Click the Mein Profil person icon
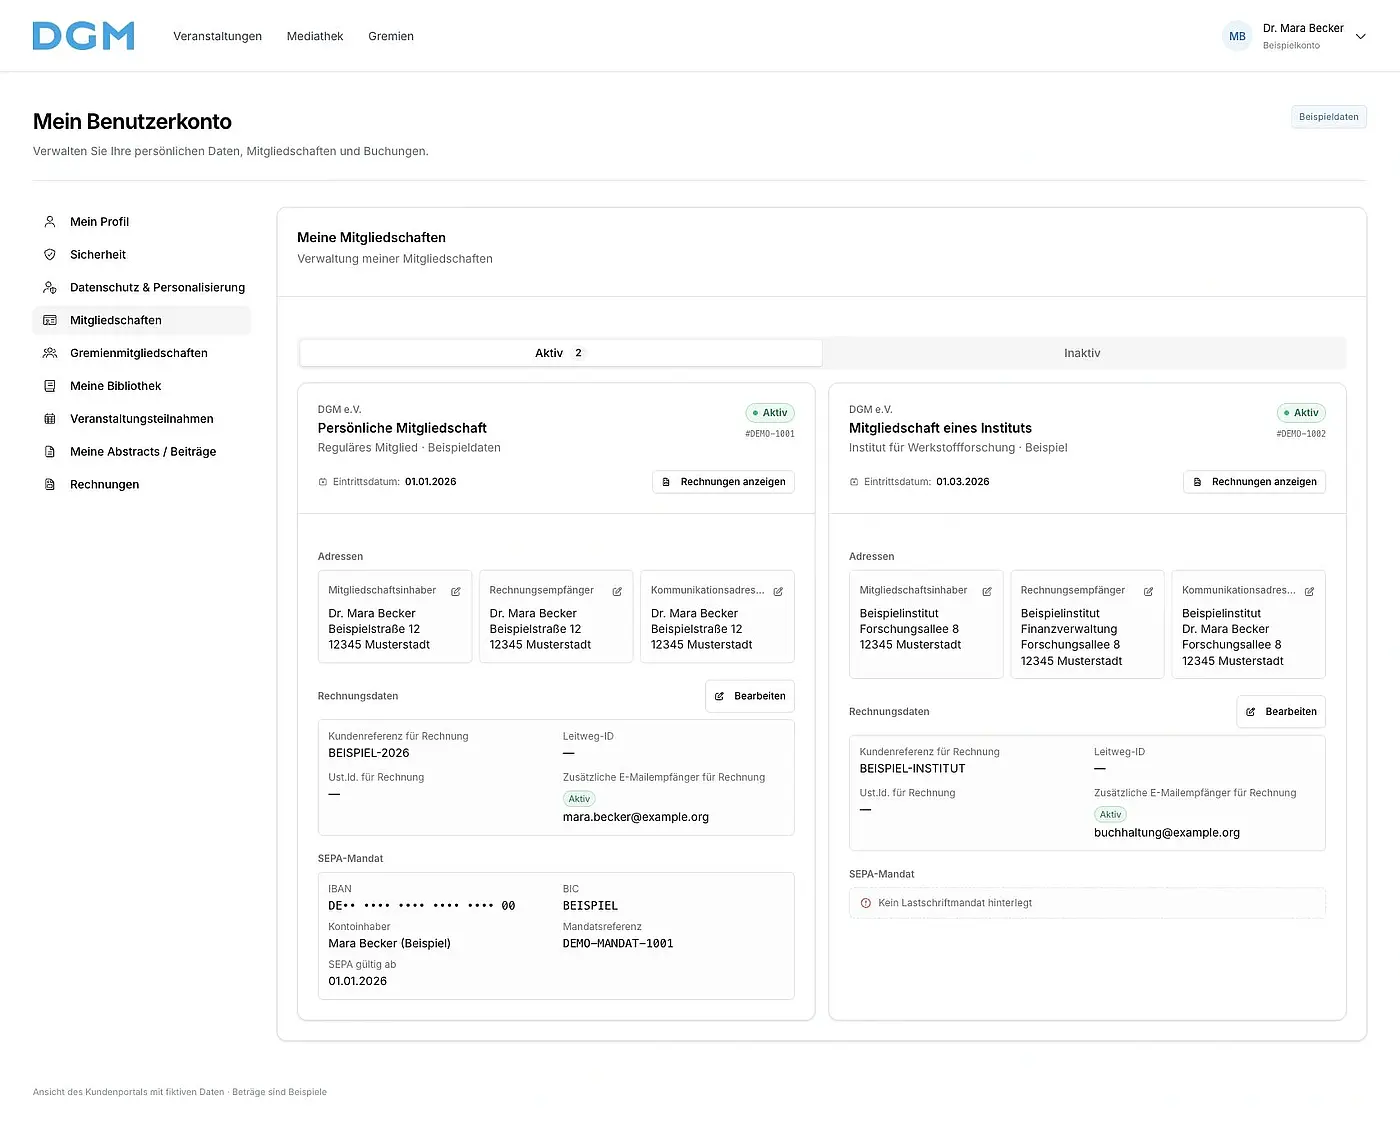Viewport: 1400px width, 1123px height. (50, 222)
